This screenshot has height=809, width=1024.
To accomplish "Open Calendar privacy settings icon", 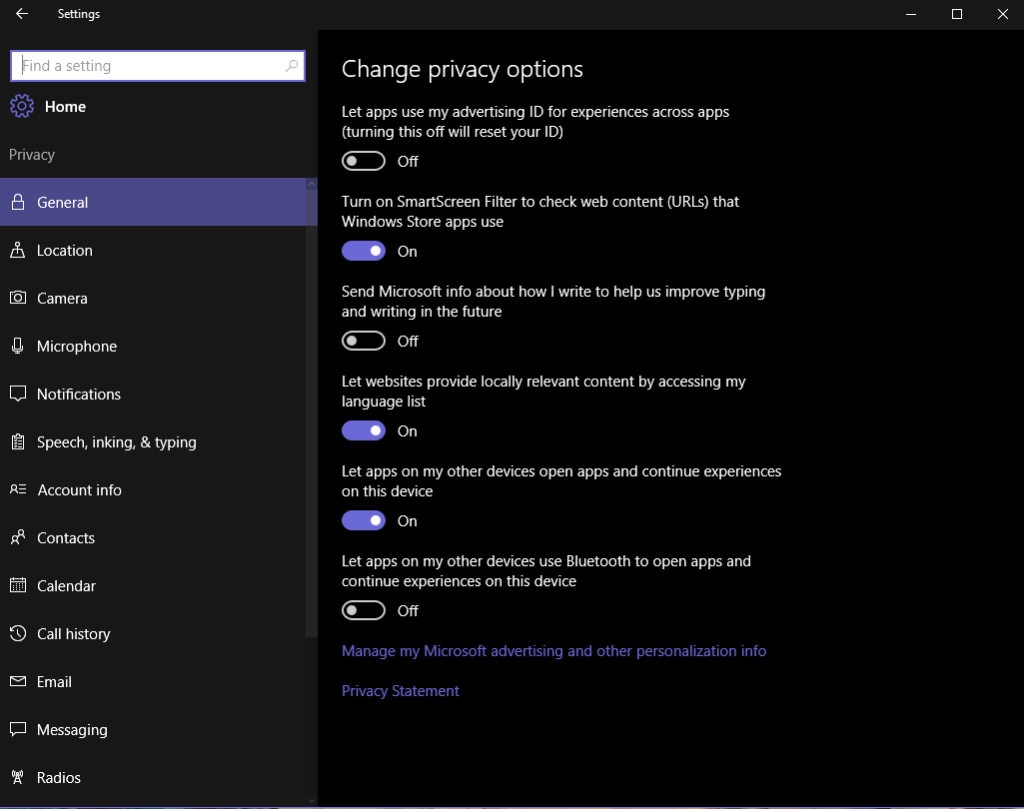I will [18, 586].
